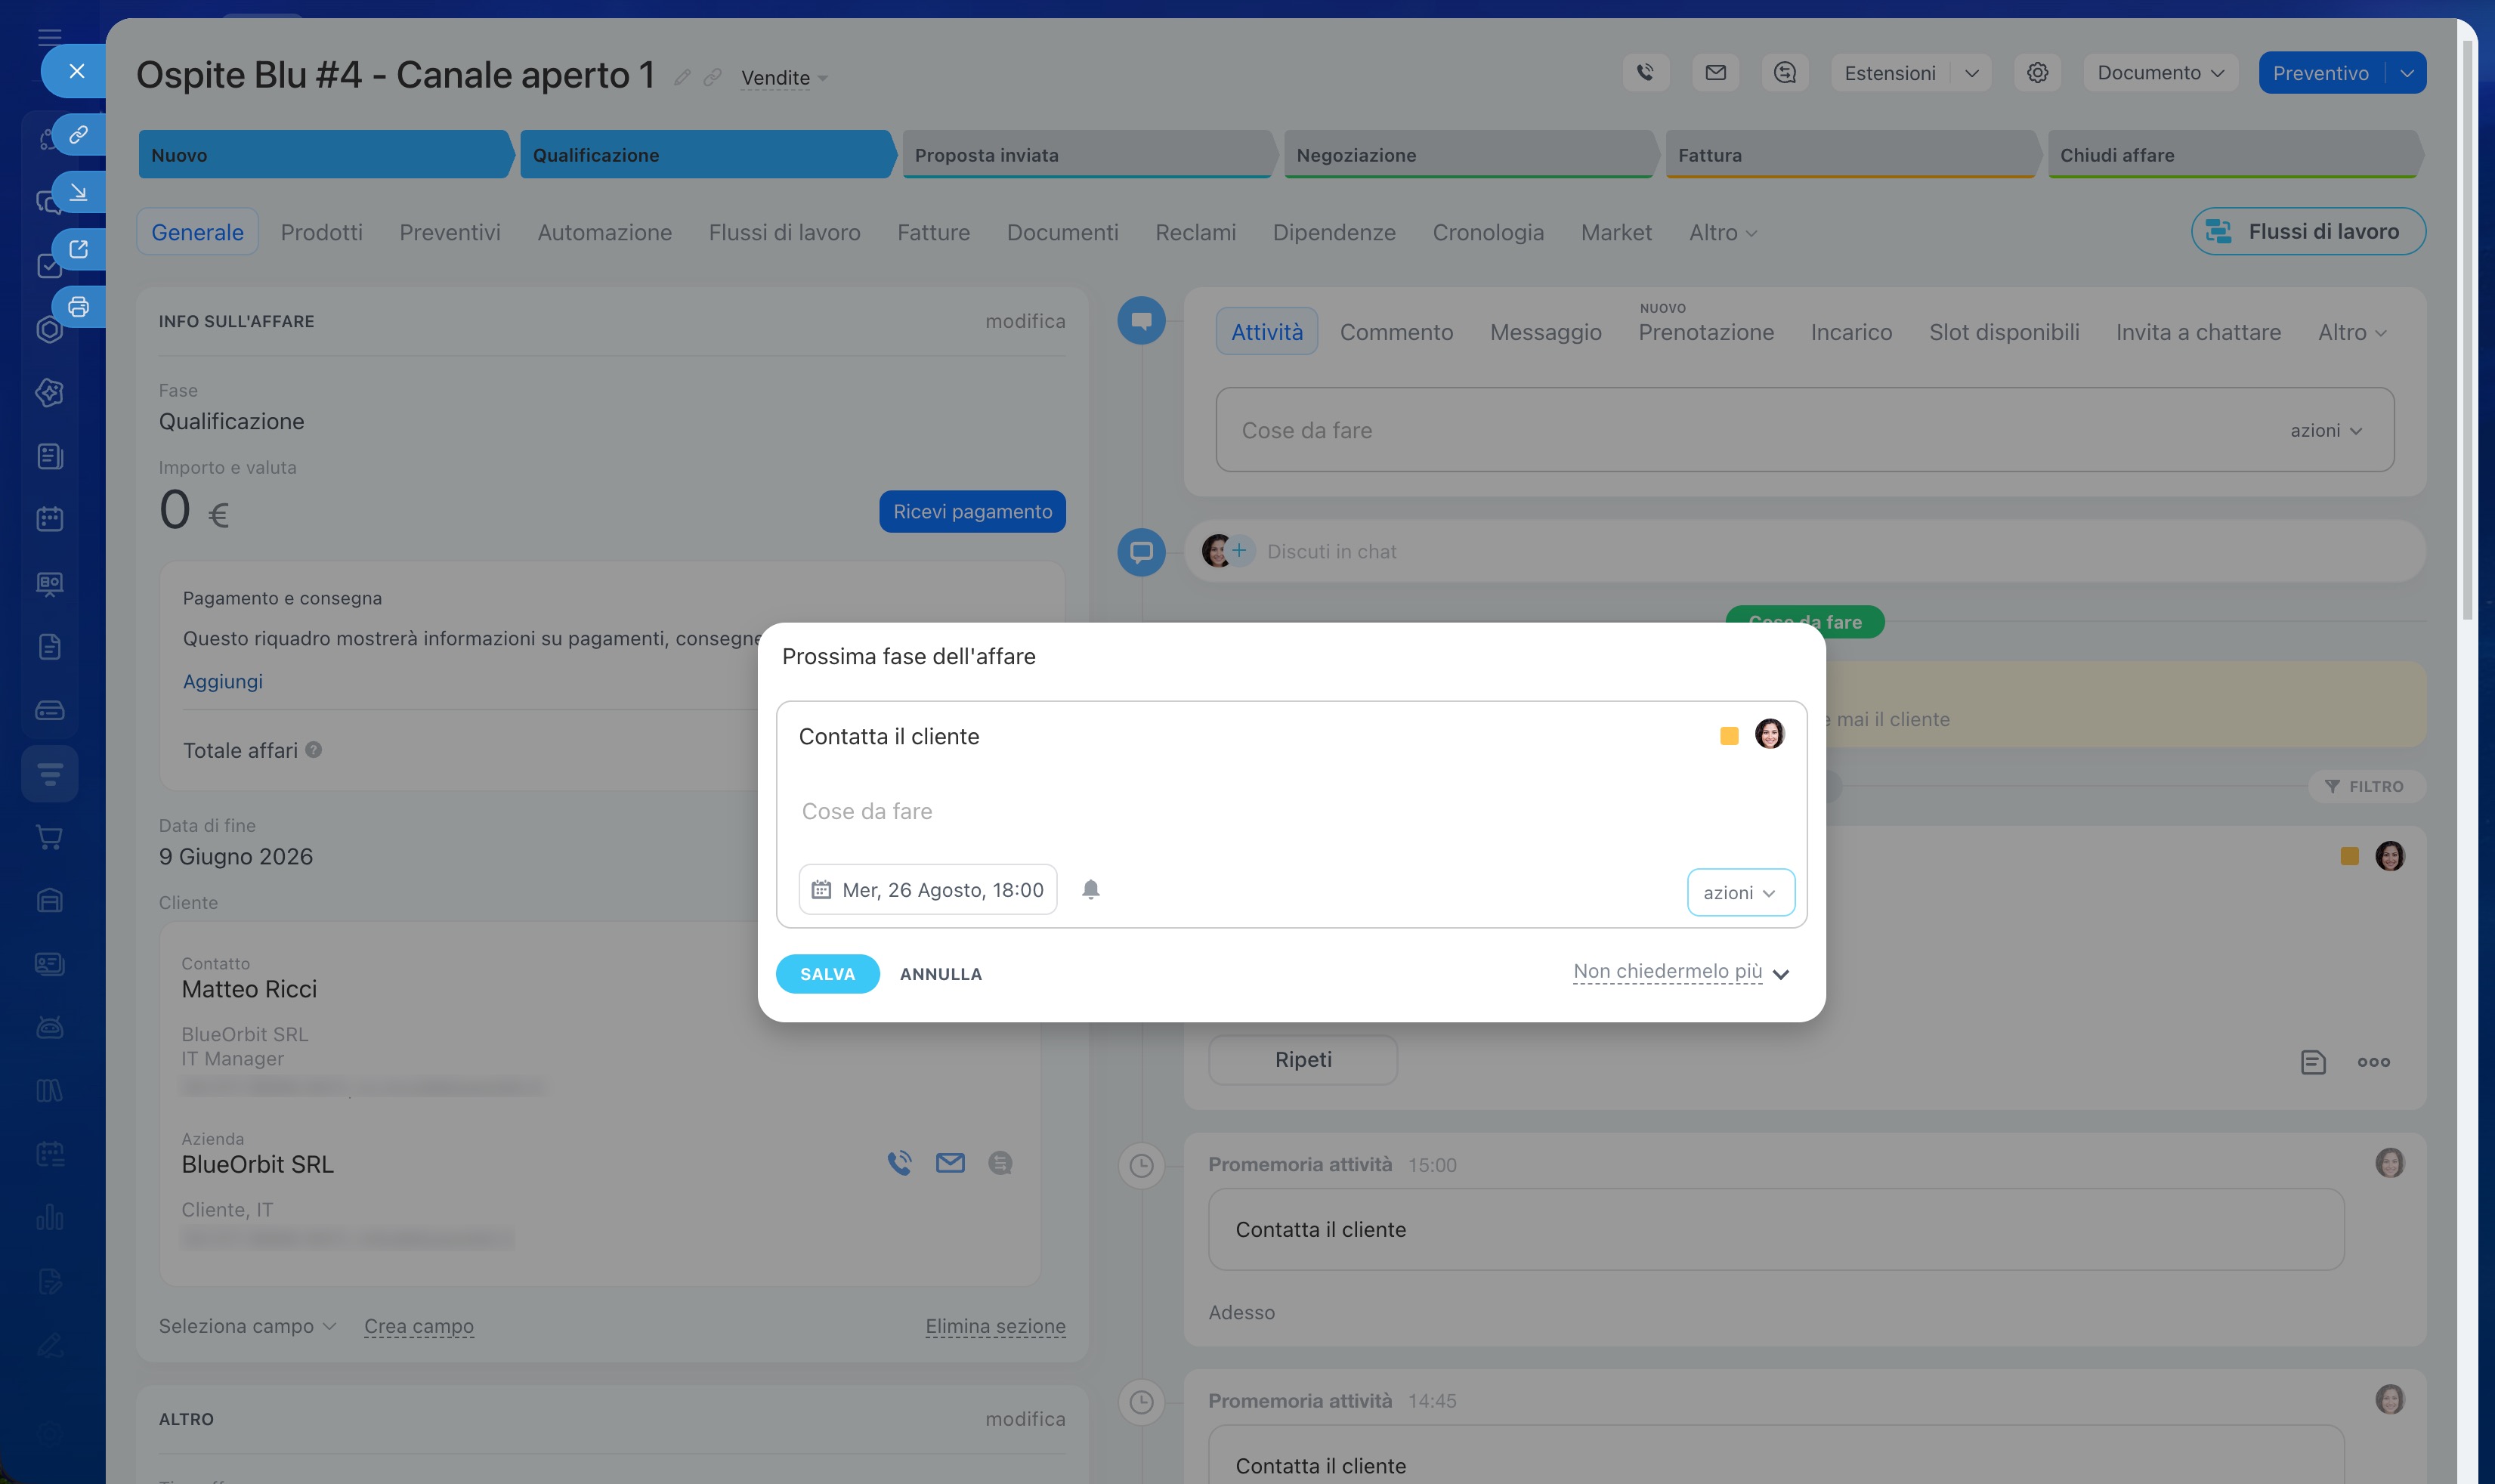Click responsible person avatar in dialog
2495x1484 pixels.
click(x=1769, y=734)
